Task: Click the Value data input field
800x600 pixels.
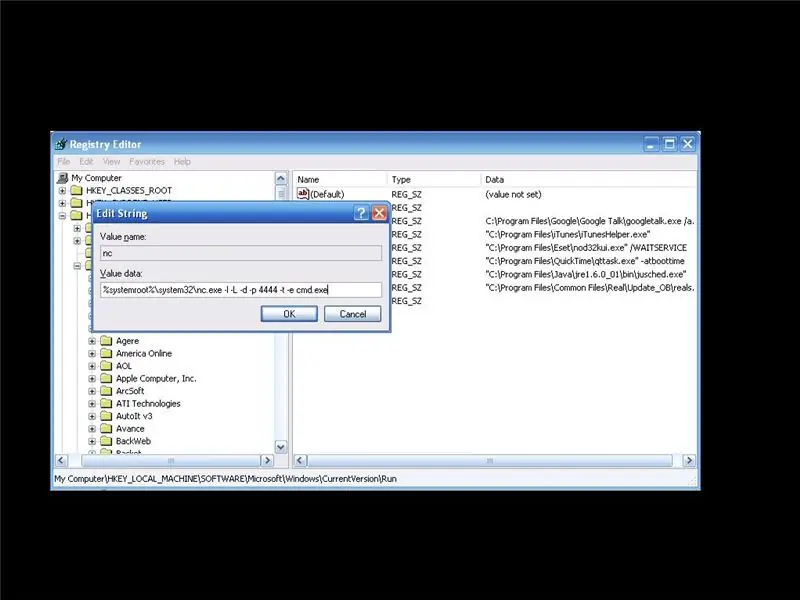Action: pos(241,290)
